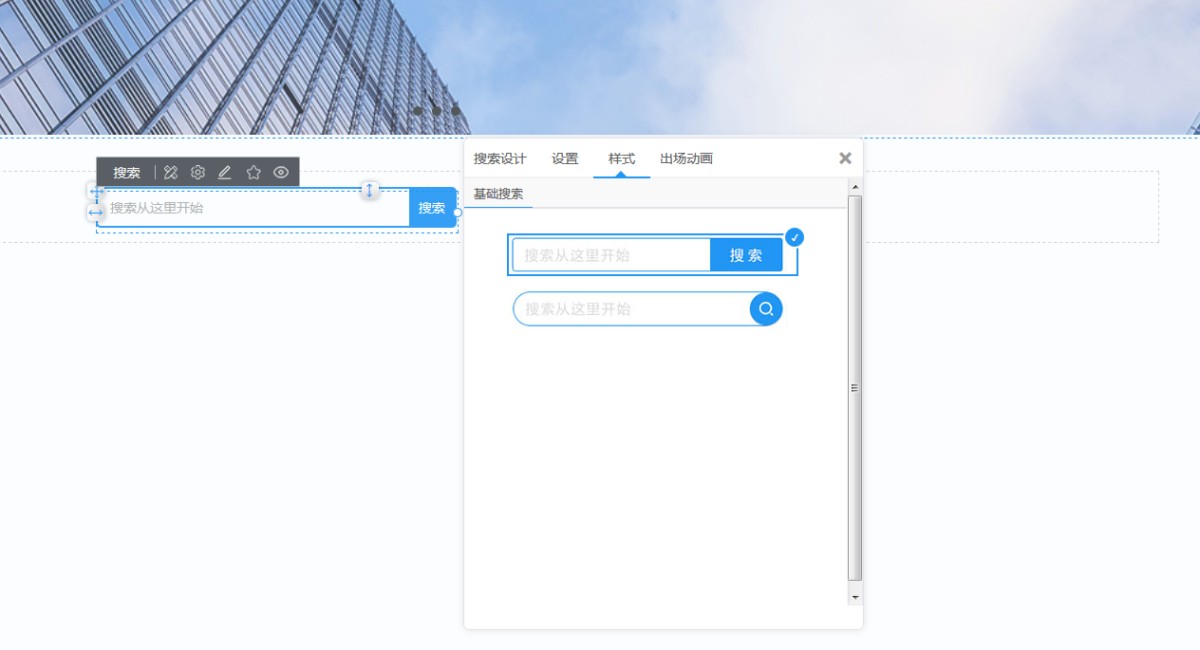Click the star favorite icon in toolbar
This screenshot has height=650, width=1200.
[253, 173]
